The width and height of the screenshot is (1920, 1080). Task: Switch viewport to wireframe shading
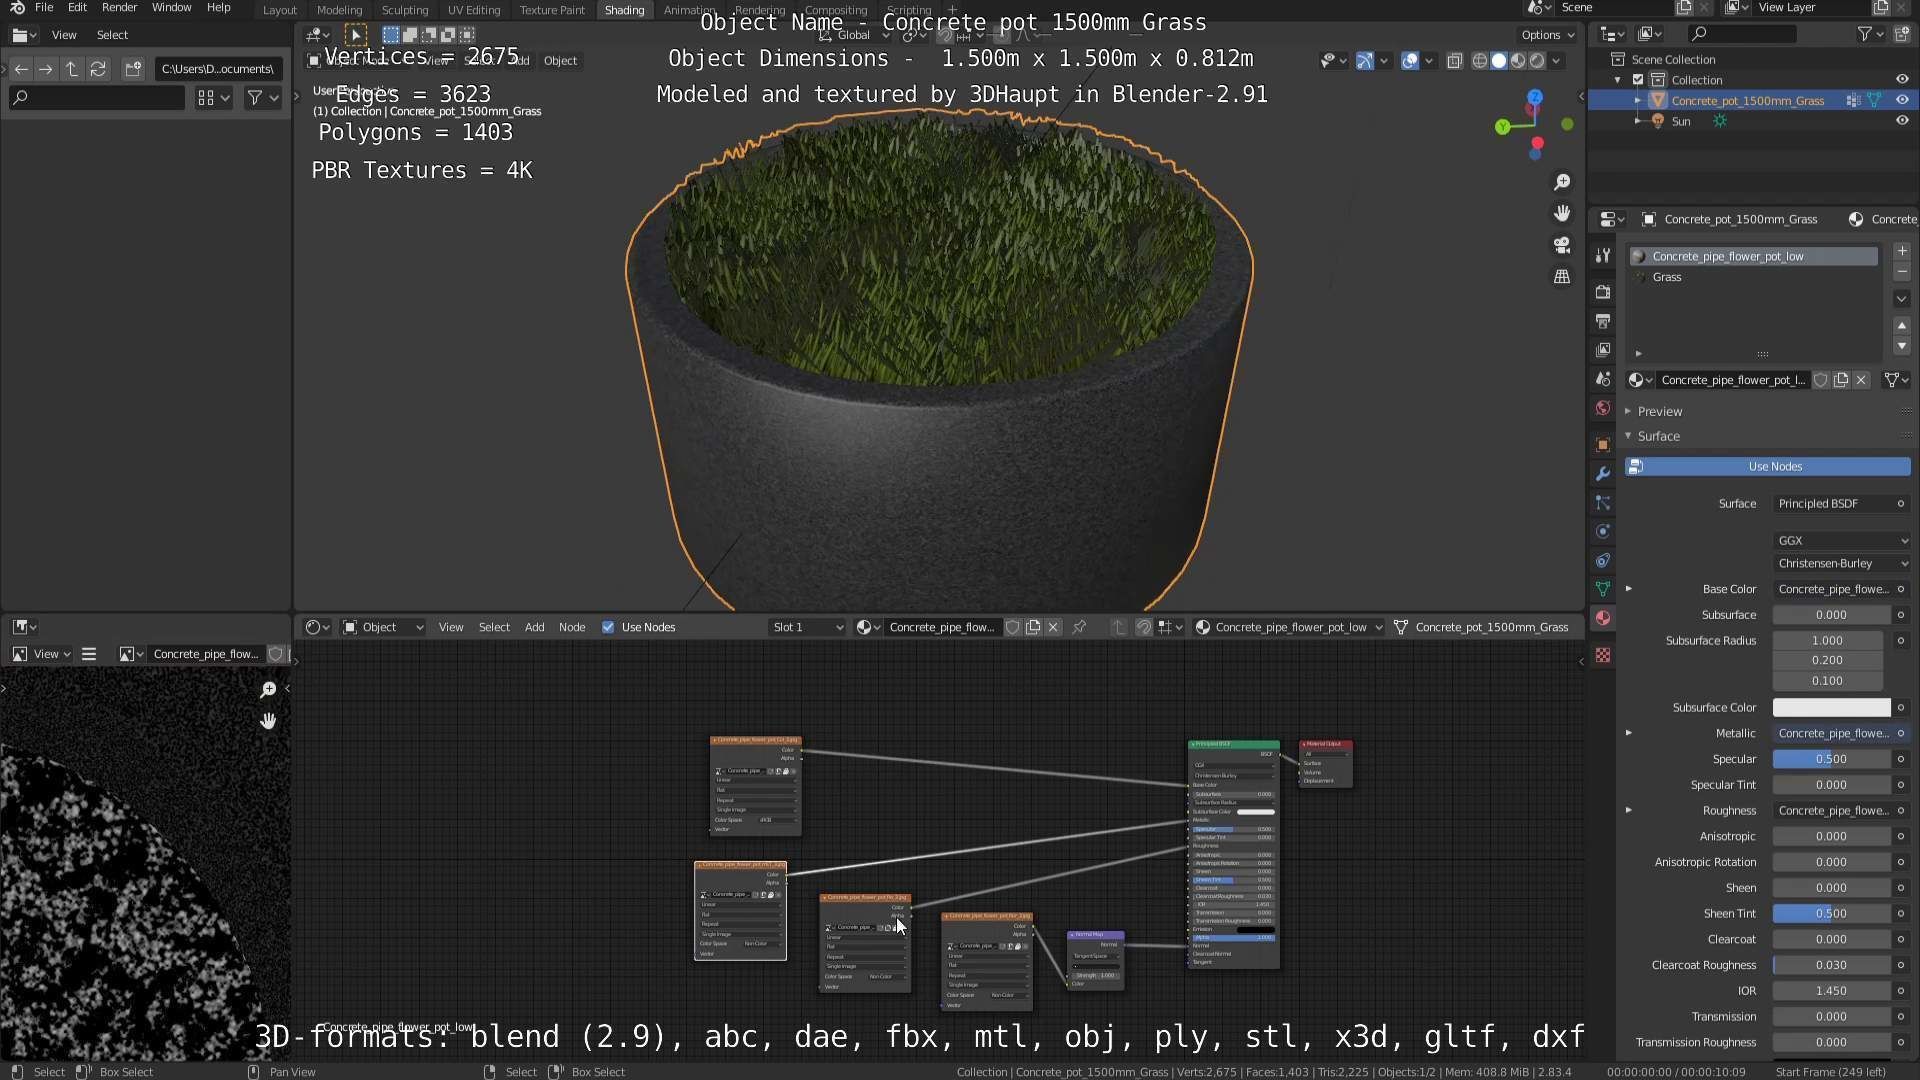(x=1479, y=61)
